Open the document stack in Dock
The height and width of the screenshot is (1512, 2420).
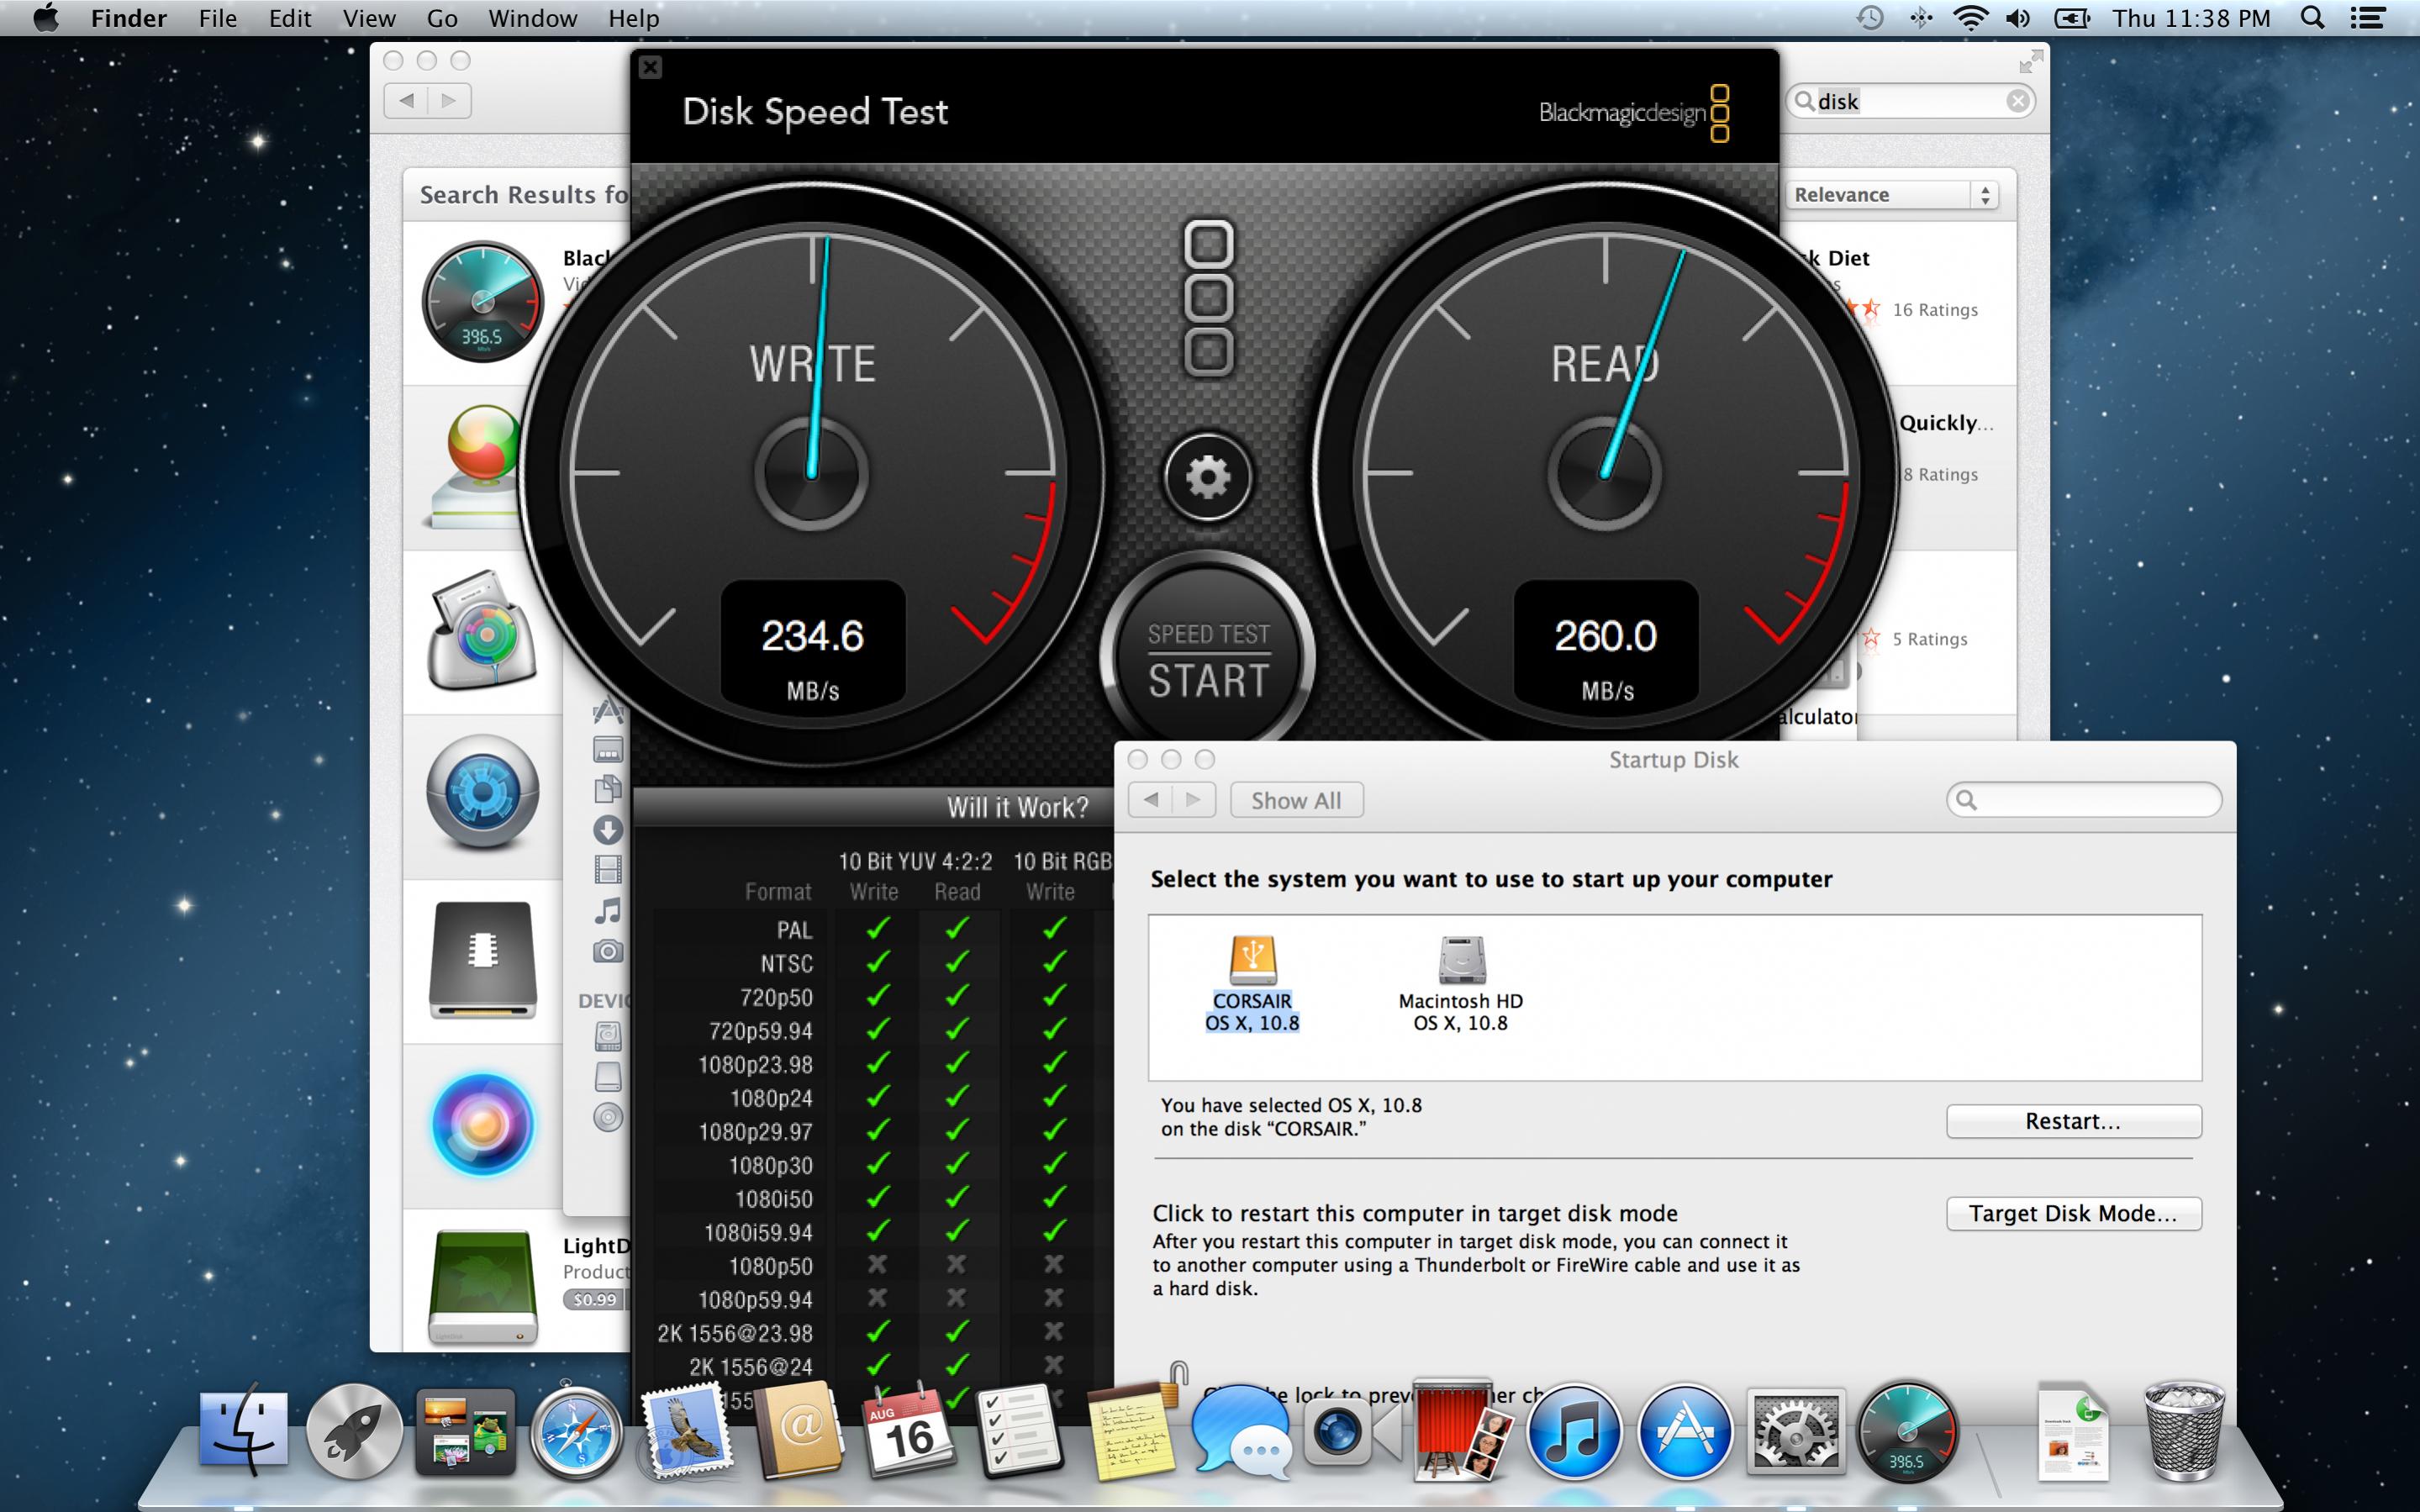point(2073,1431)
